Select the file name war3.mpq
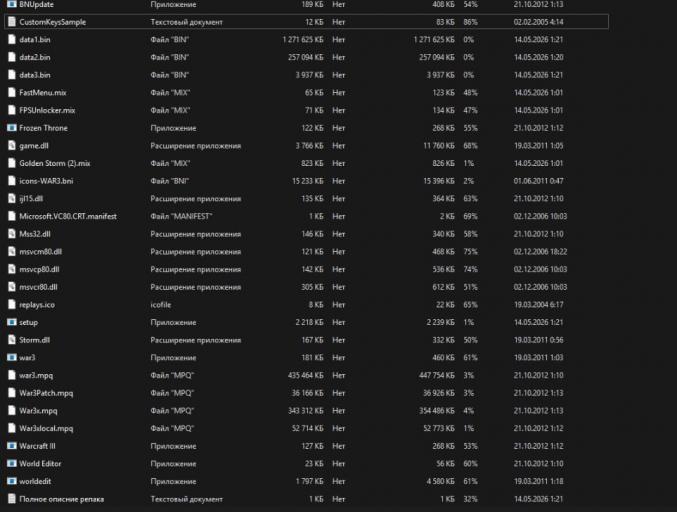Viewport: 677px width, 512px height. tap(36, 376)
